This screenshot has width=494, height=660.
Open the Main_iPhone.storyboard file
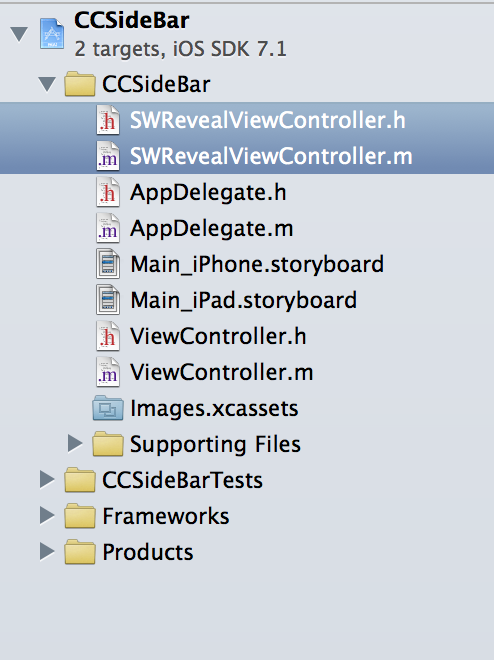257,264
